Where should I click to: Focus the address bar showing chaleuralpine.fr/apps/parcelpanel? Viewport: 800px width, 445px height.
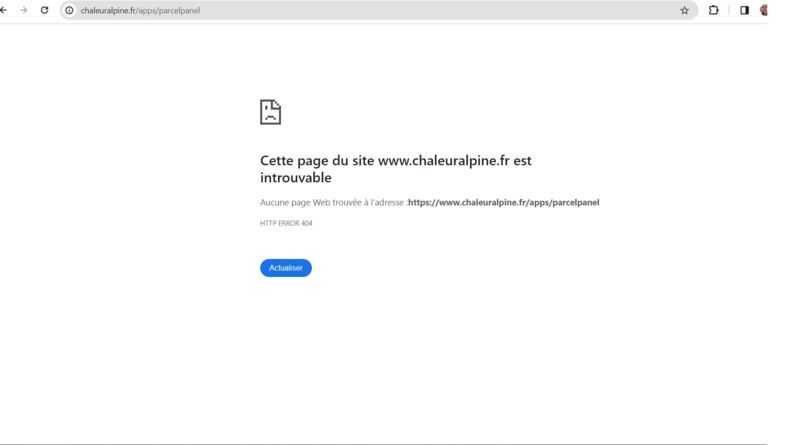pyautogui.click(x=379, y=10)
